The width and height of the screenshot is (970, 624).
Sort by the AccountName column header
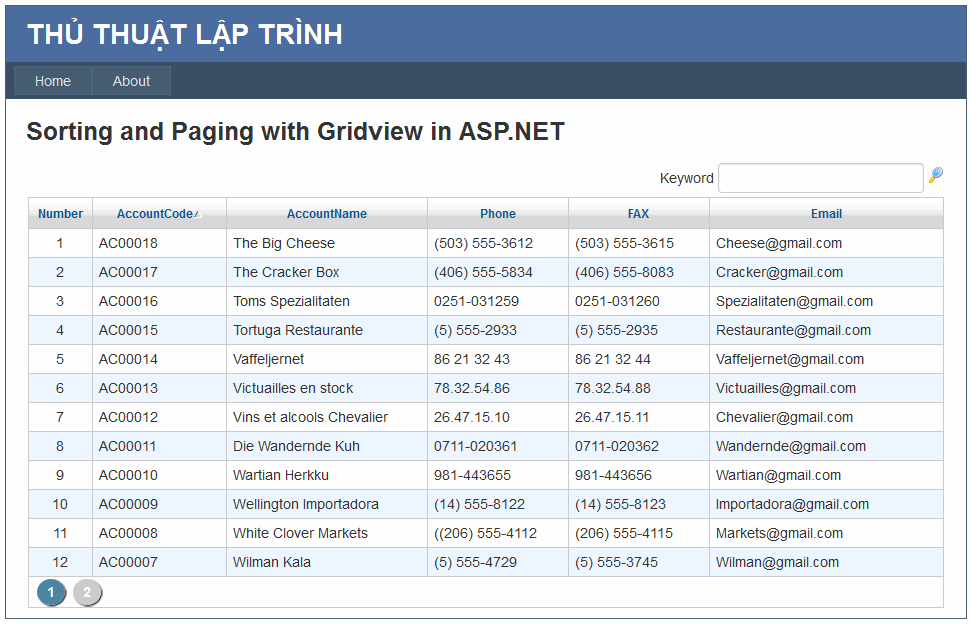pos(327,214)
